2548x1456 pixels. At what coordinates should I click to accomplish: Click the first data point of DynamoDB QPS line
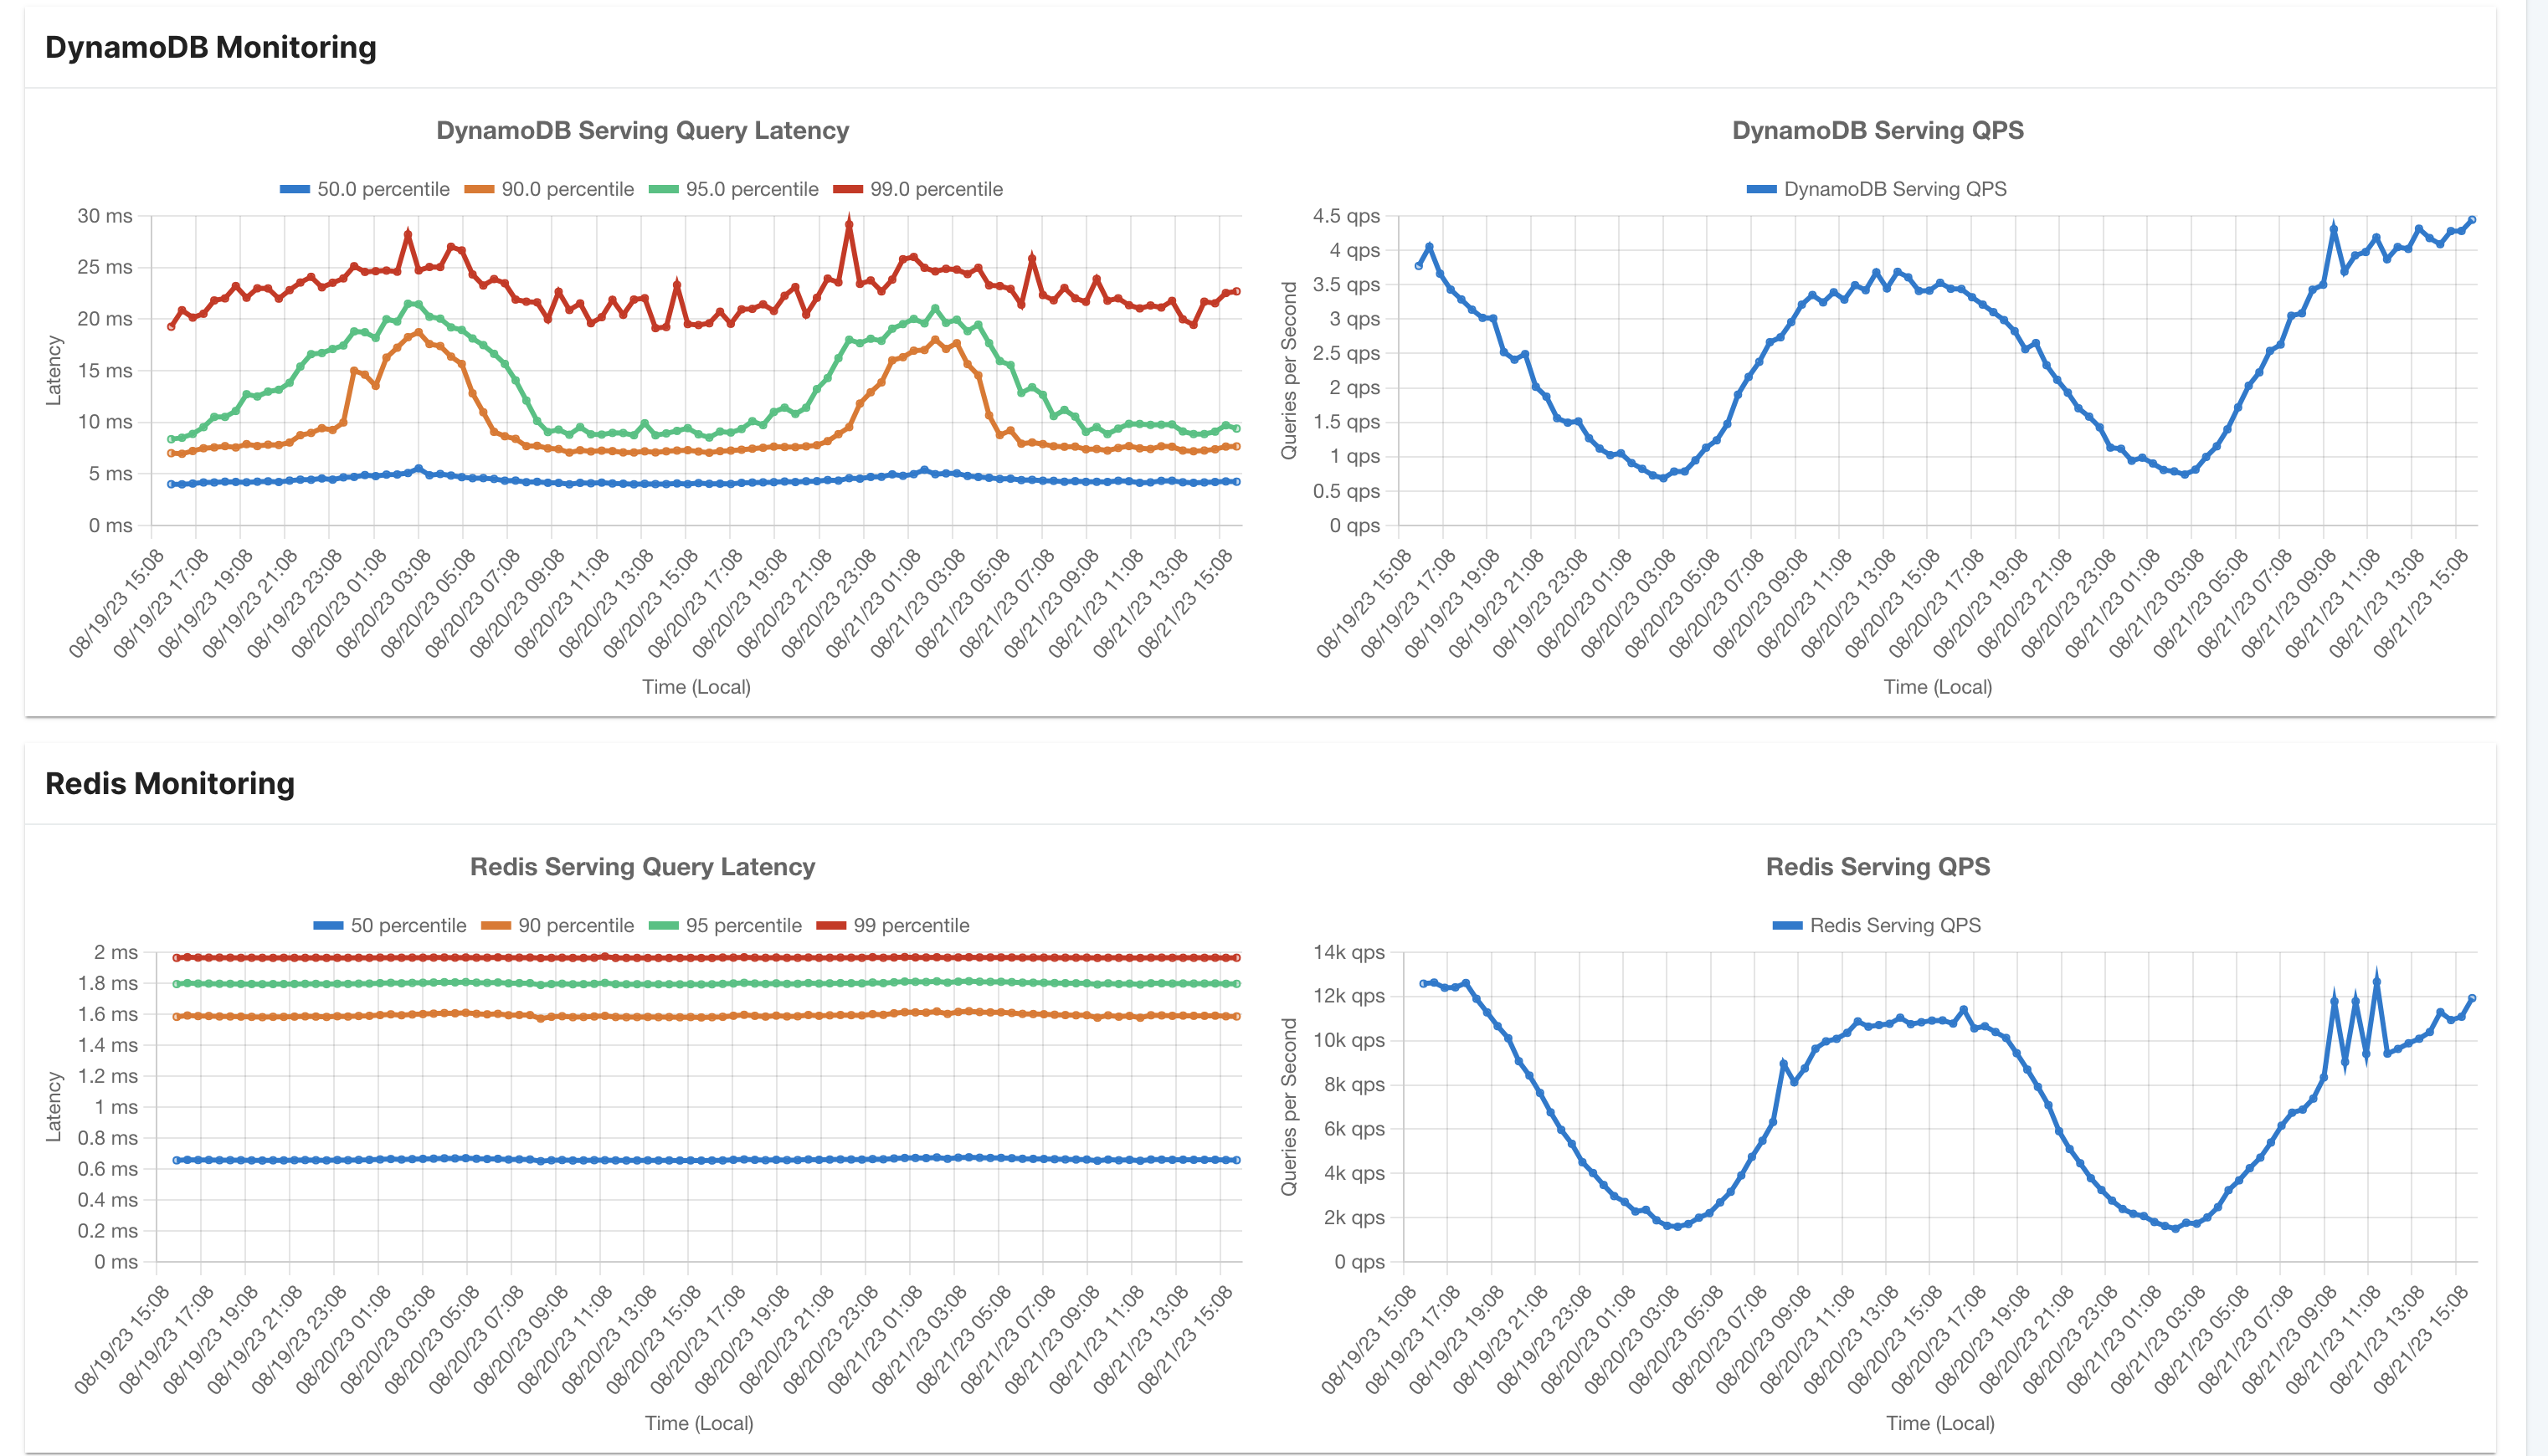point(1418,266)
